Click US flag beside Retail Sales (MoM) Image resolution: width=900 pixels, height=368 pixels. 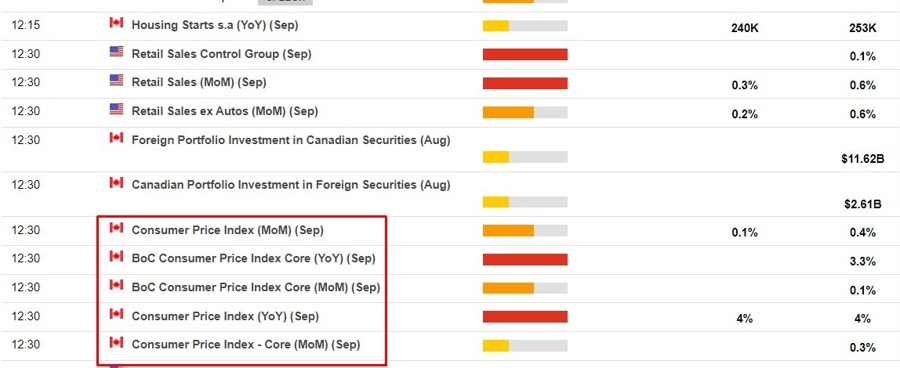[117, 80]
